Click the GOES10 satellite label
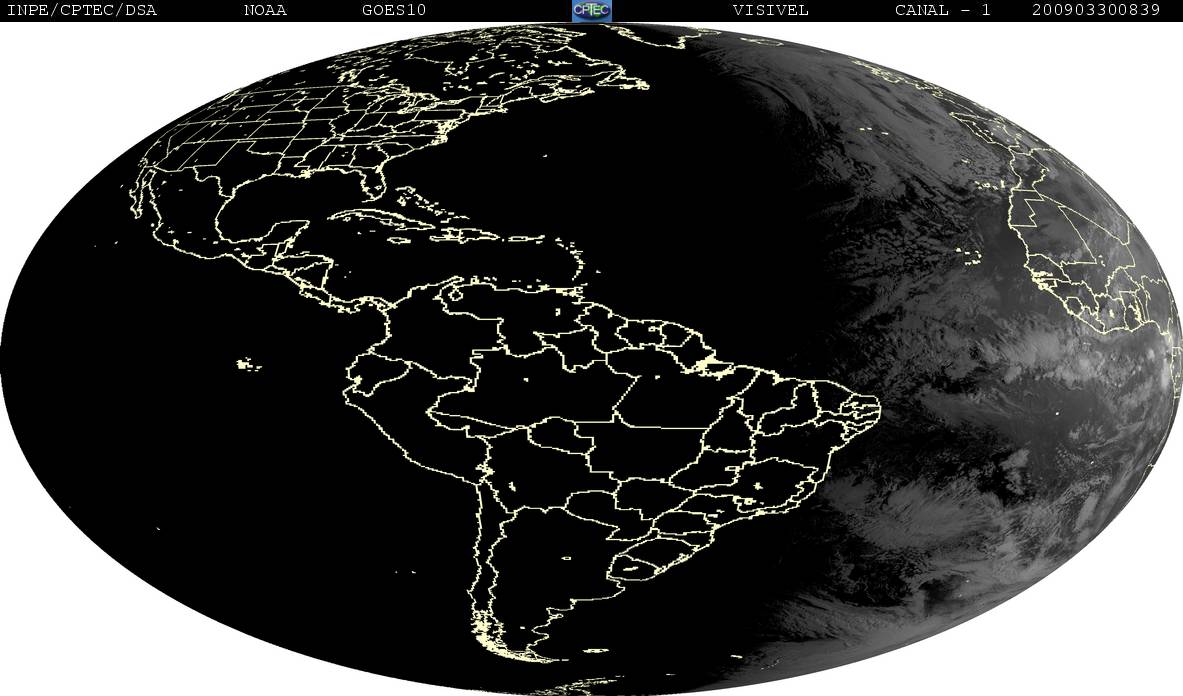The width and height of the screenshot is (1183, 696). [x=394, y=11]
